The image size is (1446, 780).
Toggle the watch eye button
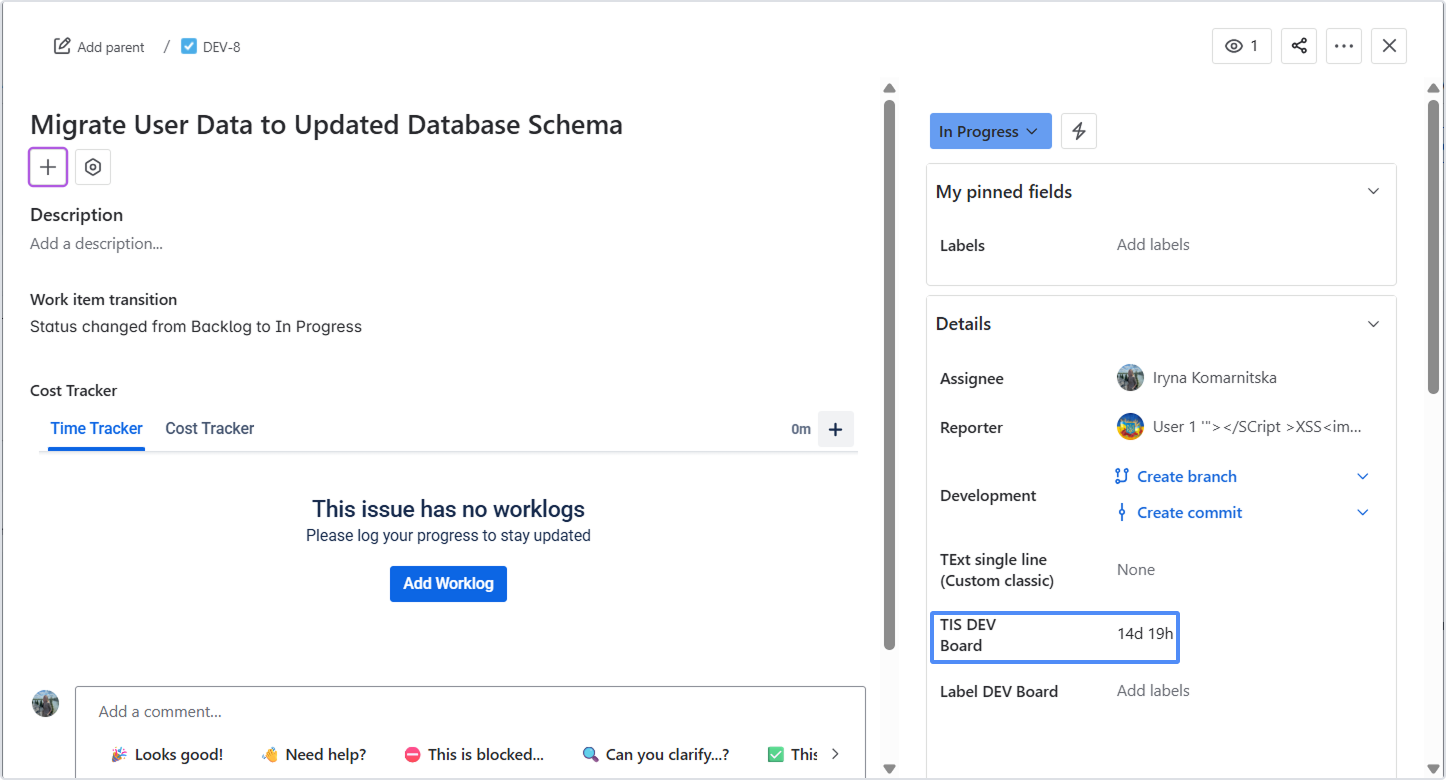(x=1242, y=46)
